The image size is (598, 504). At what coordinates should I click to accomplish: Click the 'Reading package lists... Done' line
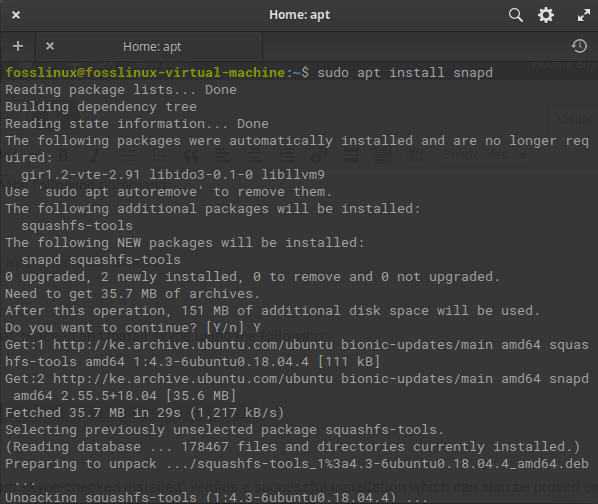[x=121, y=90]
